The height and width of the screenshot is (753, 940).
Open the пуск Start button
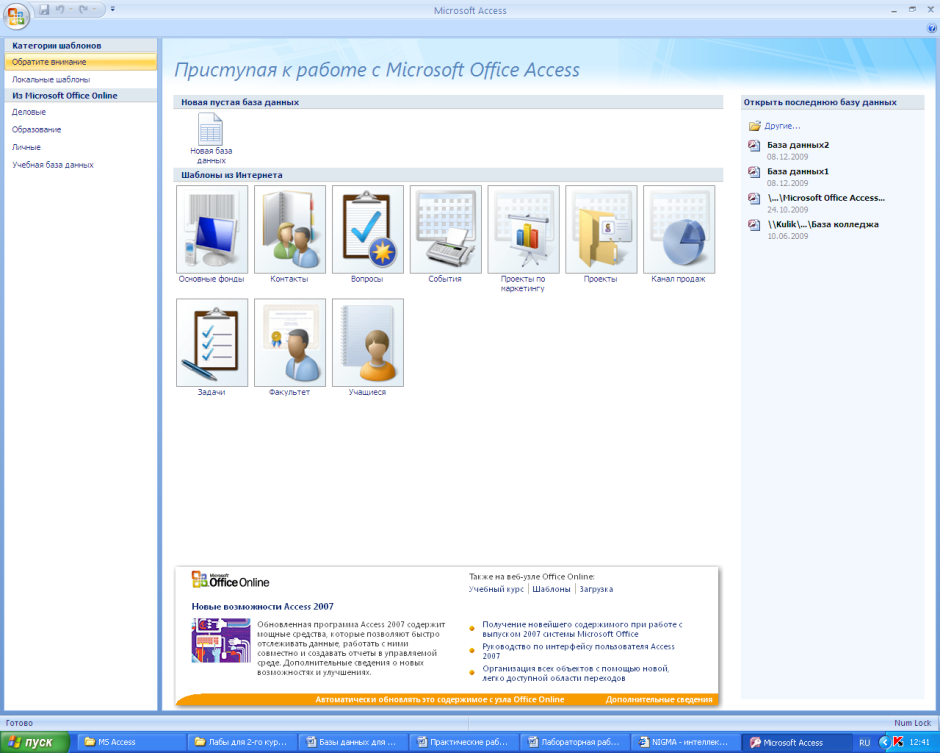(x=34, y=742)
